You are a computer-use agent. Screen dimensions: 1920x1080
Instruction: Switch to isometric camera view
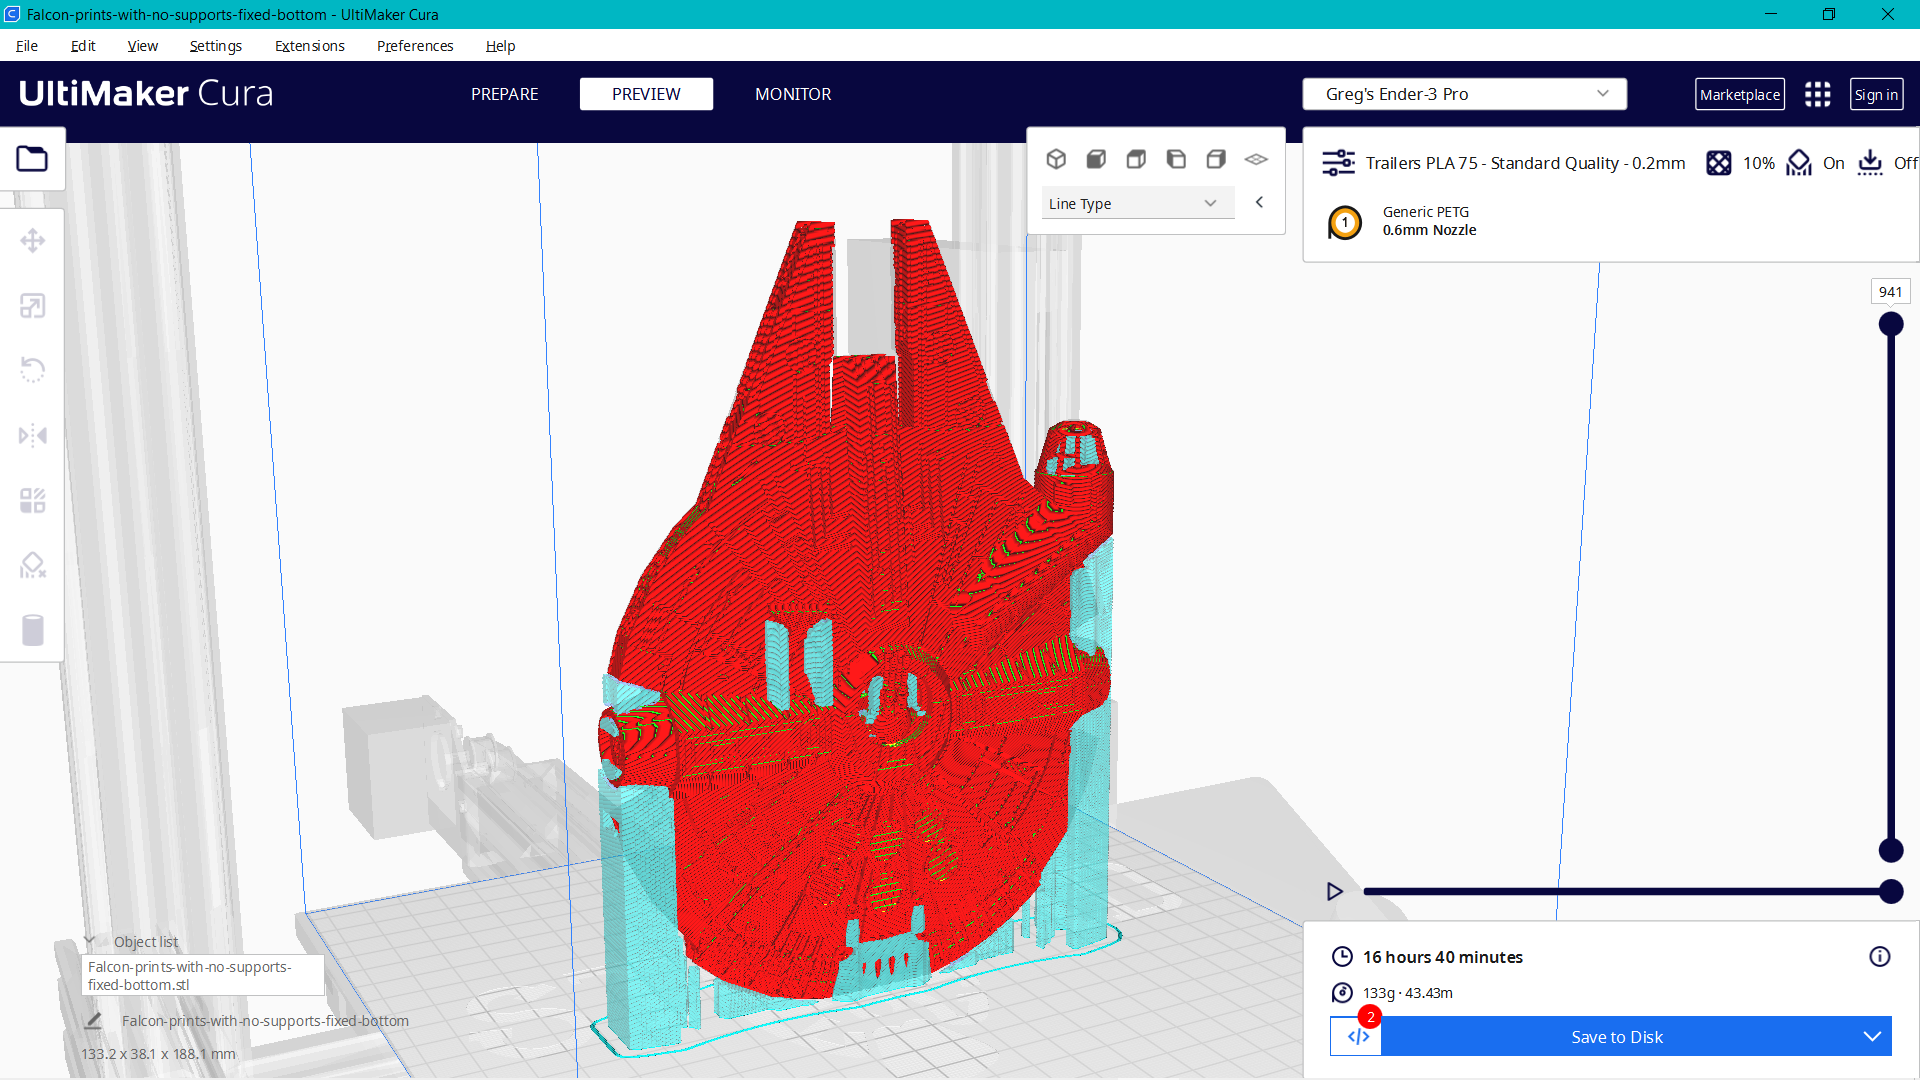(1057, 159)
